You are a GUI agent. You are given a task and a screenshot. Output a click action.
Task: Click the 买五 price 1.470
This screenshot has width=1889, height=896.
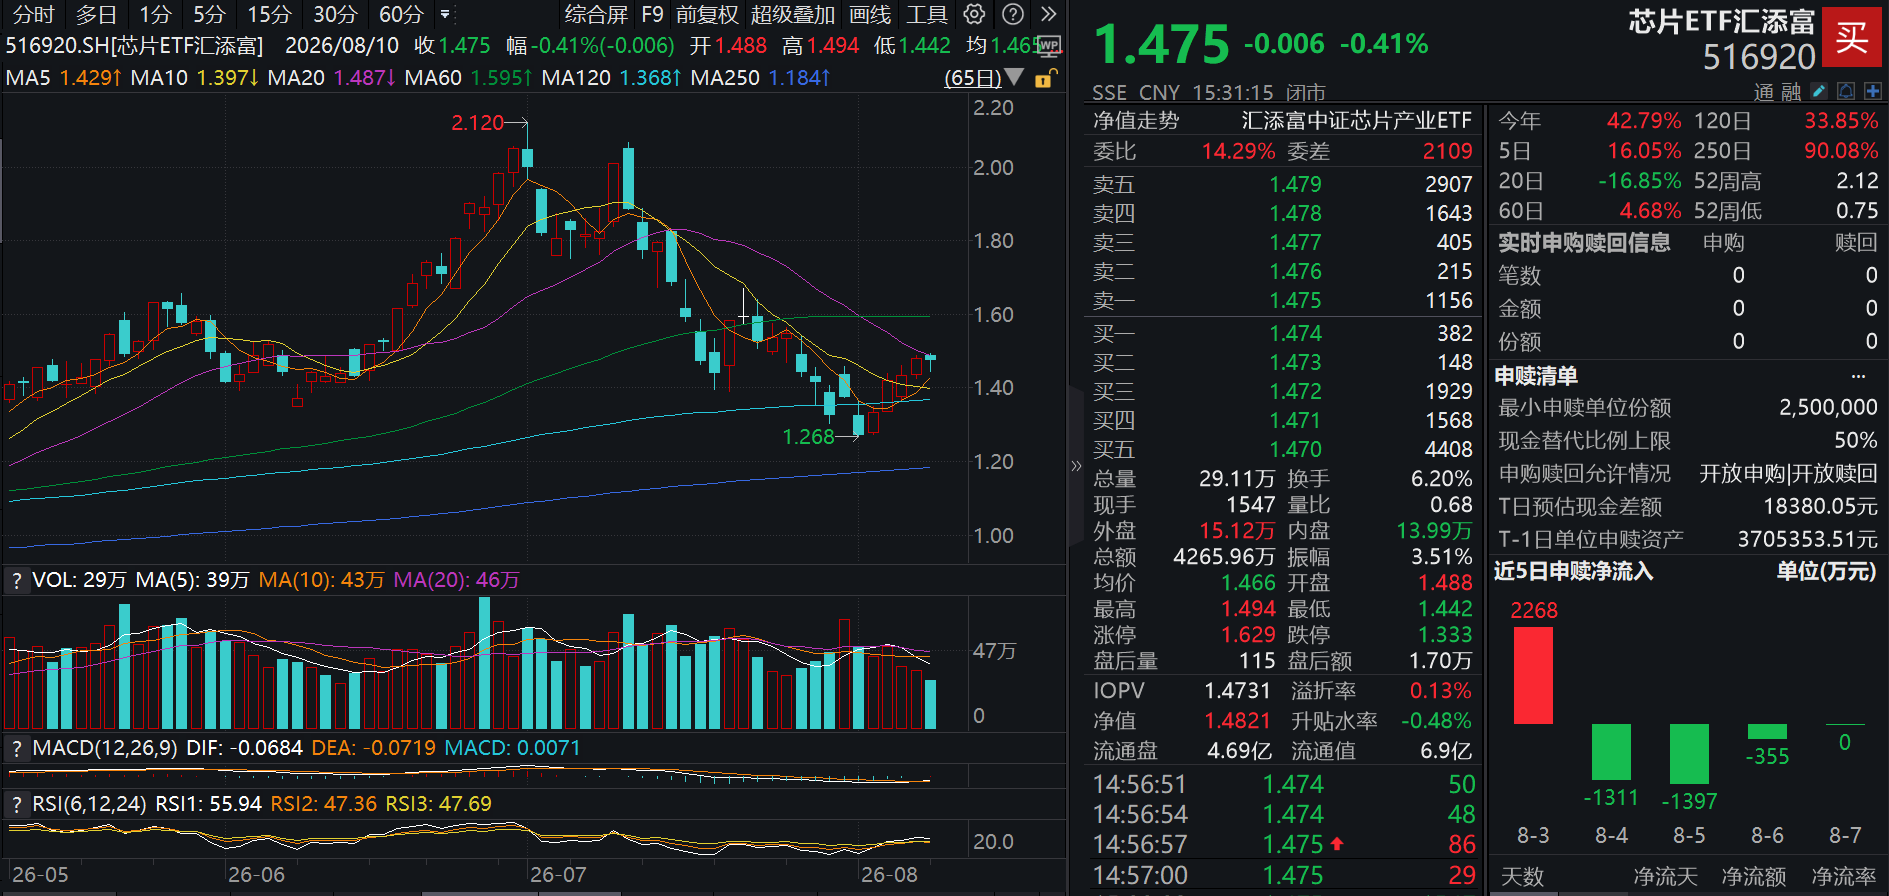coord(1295,449)
